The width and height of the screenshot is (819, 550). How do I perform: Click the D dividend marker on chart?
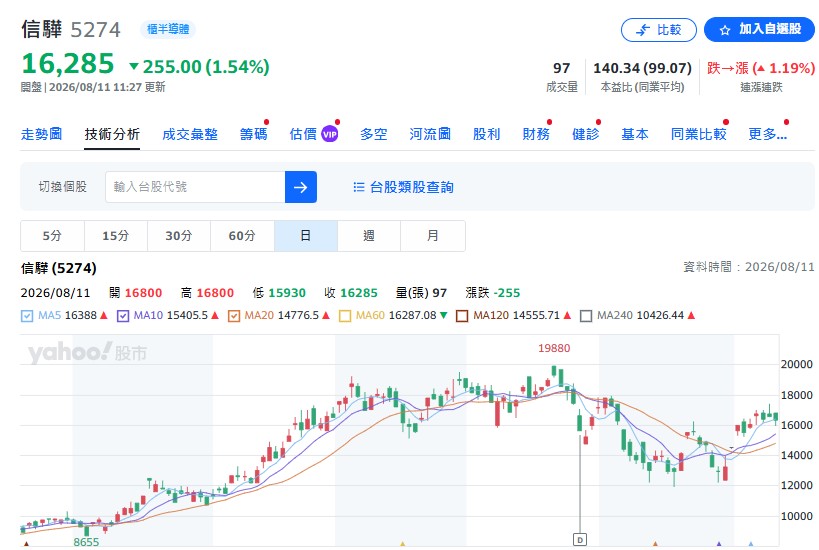(580, 540)
